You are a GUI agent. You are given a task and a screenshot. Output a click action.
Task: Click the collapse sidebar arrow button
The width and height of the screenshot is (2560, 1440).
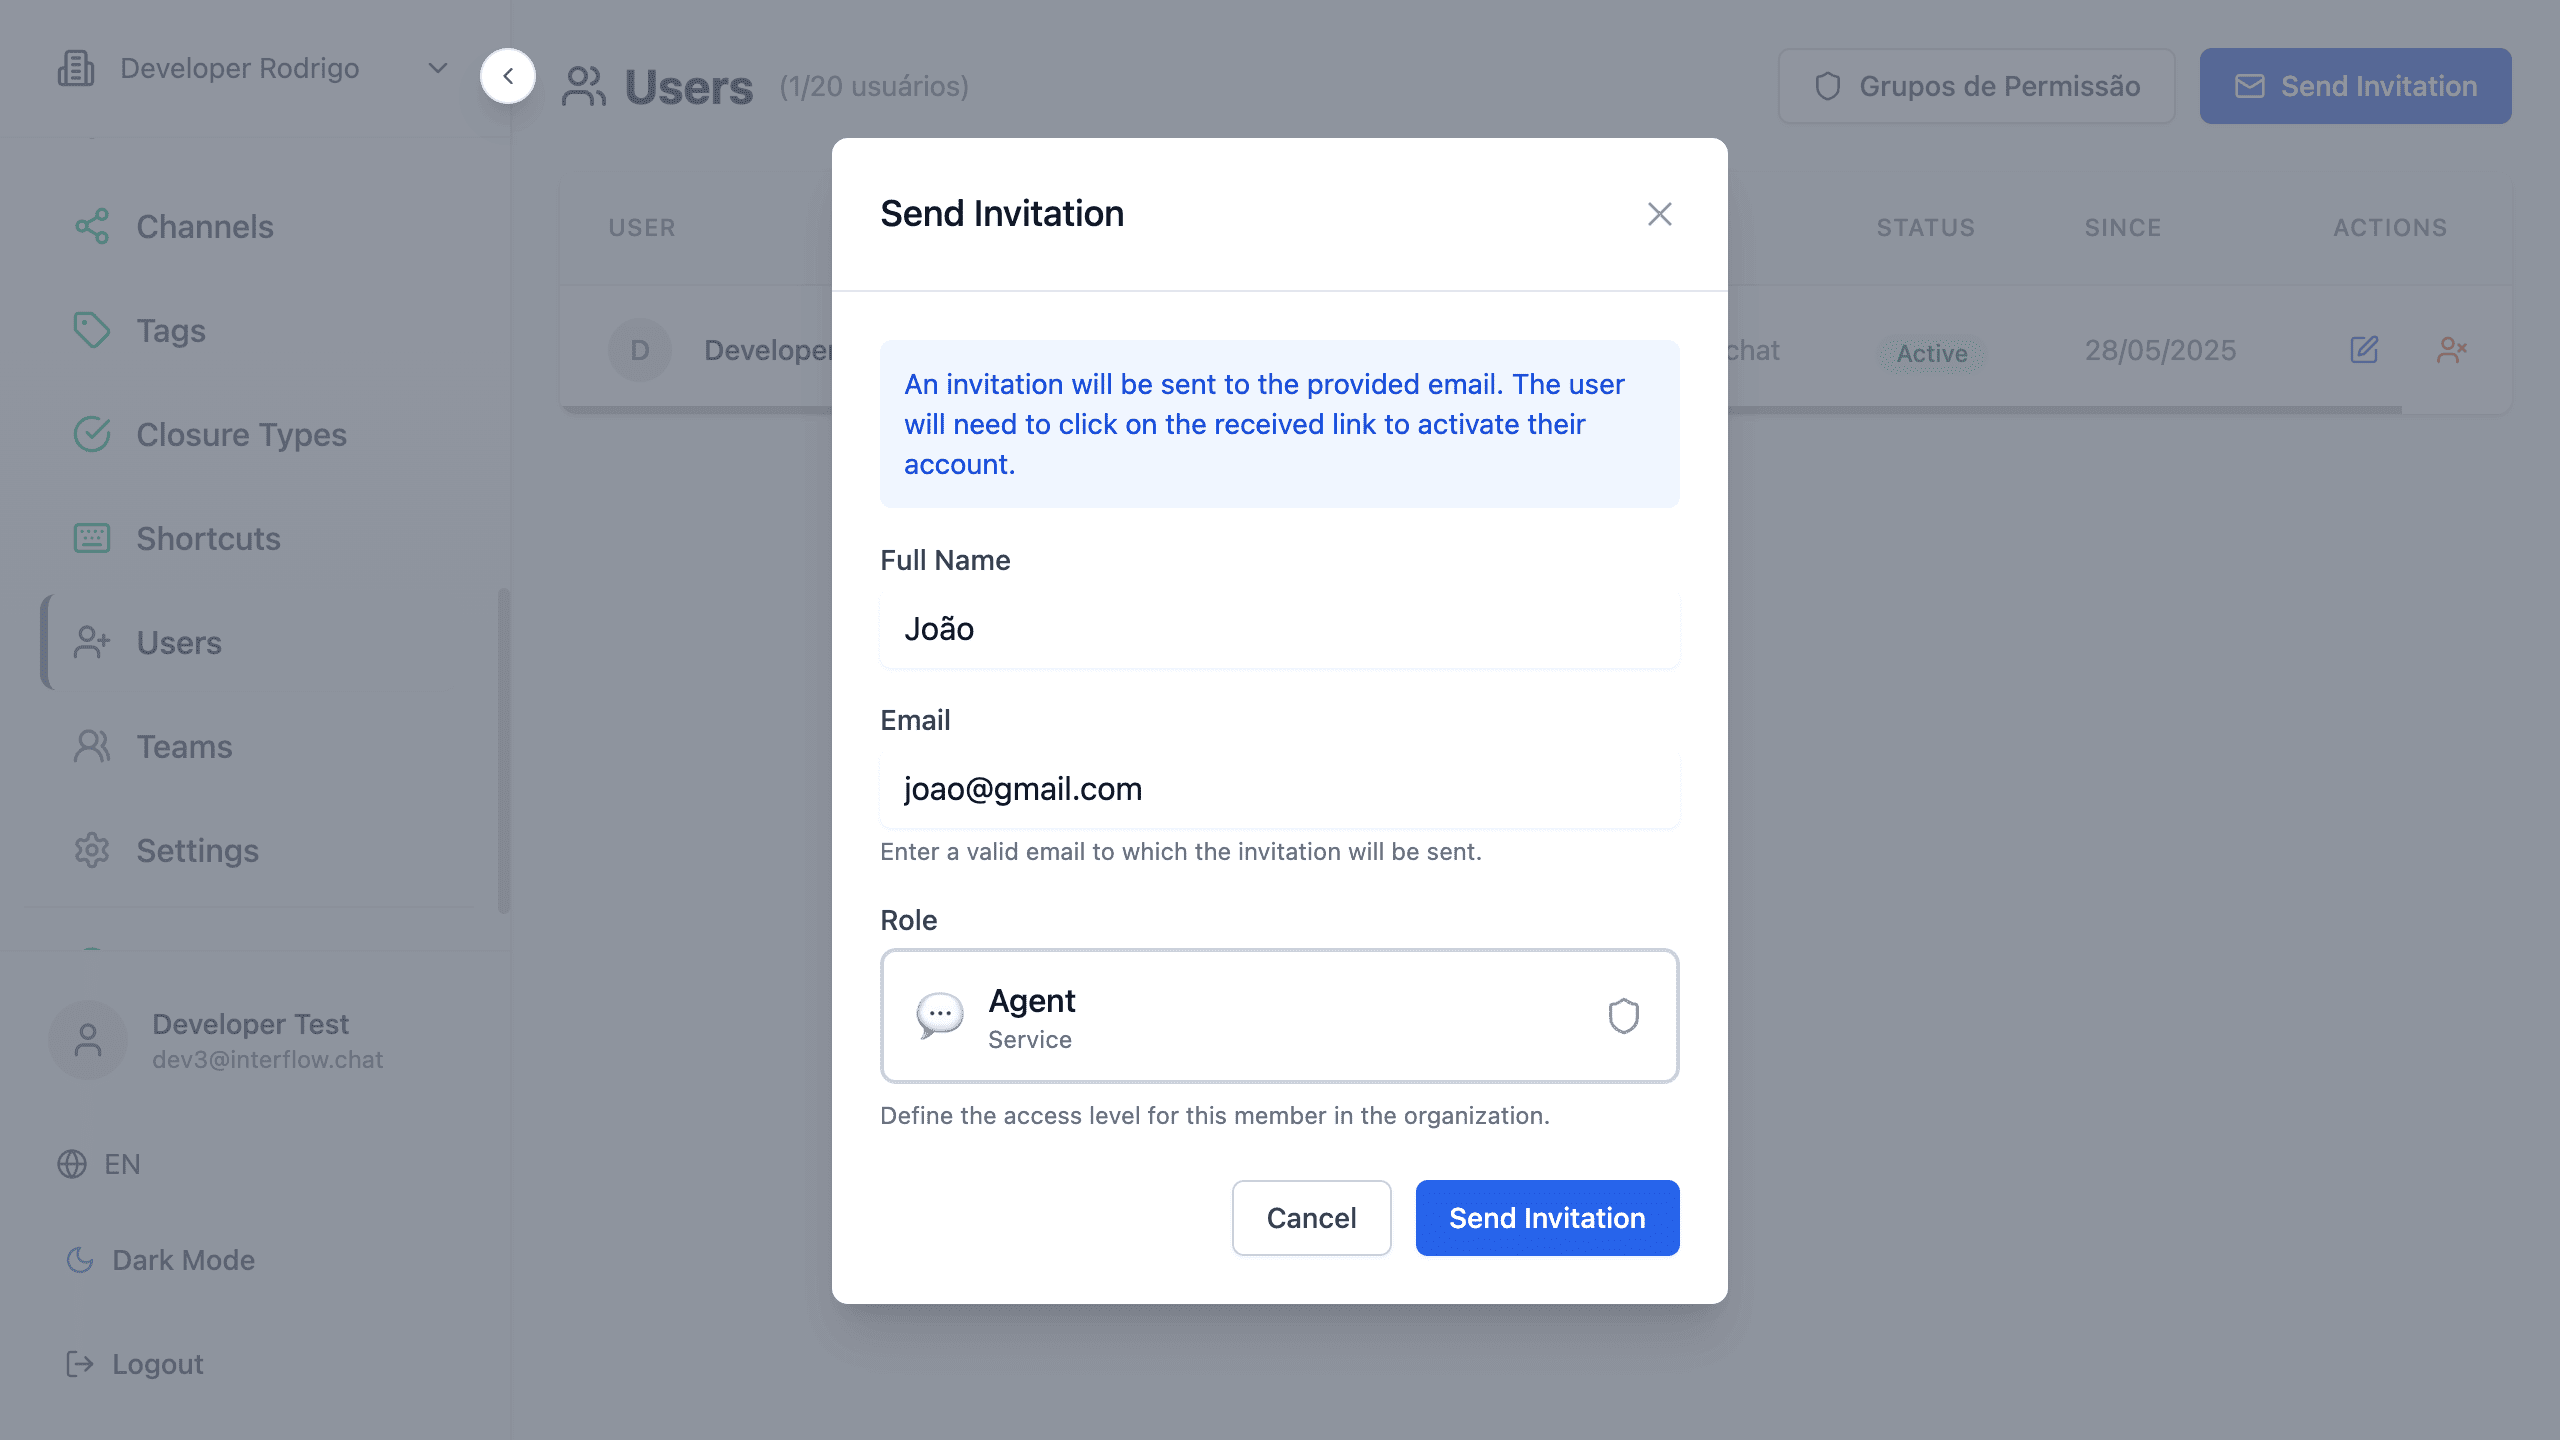point(508,76)
